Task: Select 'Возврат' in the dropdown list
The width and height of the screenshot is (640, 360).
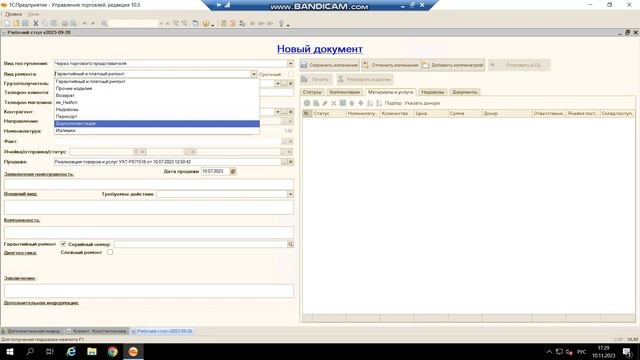Action: click(157, 96)
